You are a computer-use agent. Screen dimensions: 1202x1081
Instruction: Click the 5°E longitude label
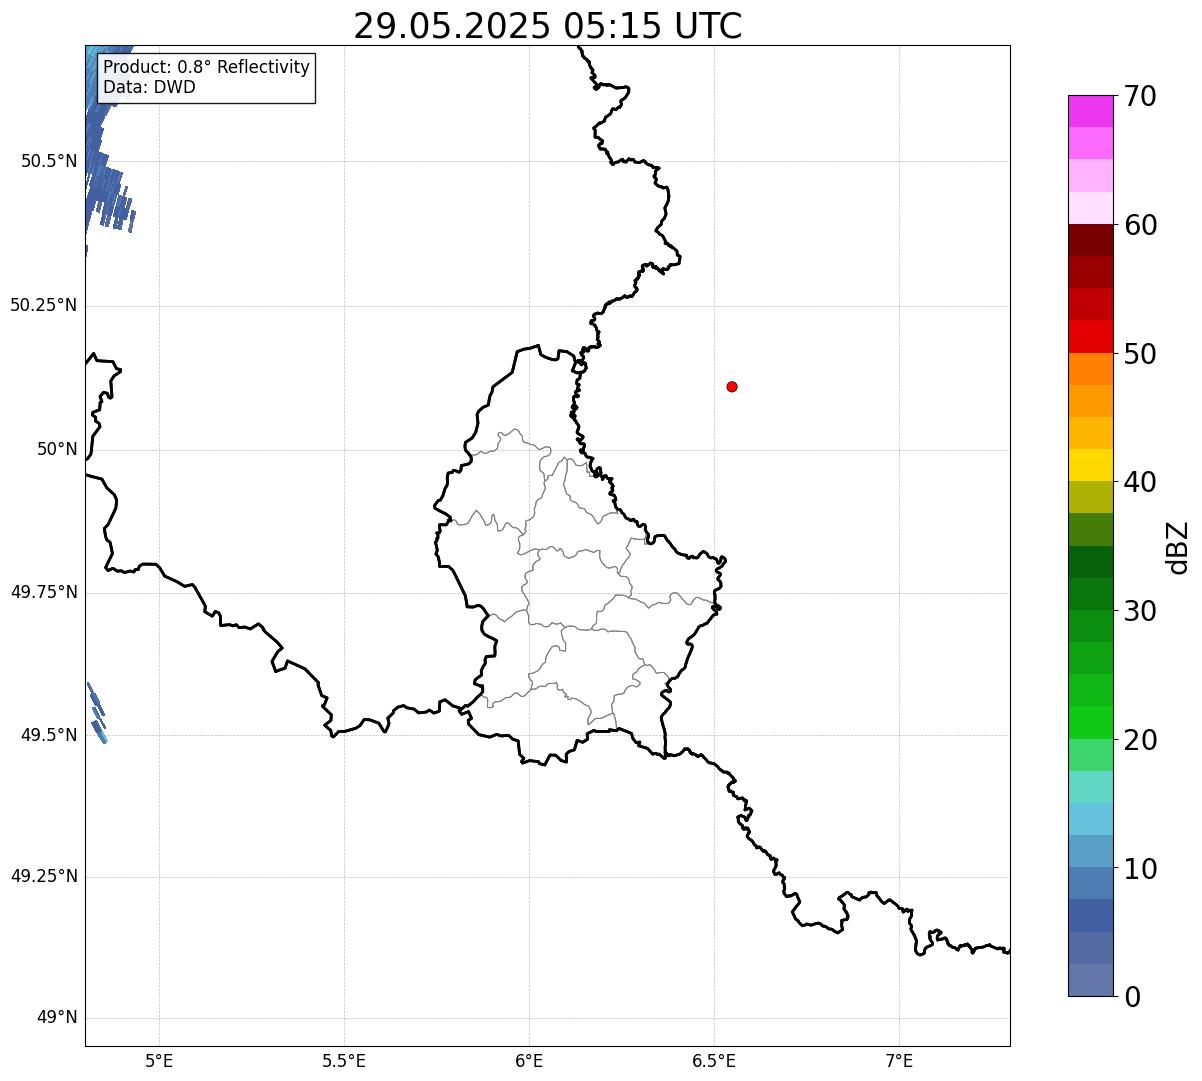click(x=159, y=1061)
